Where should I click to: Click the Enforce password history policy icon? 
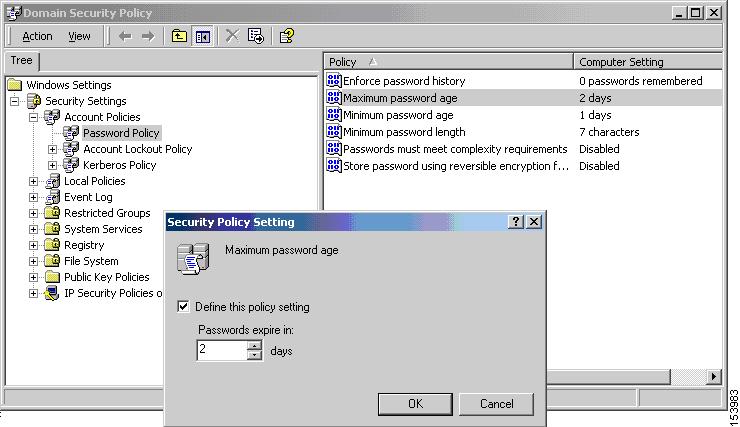(x=334, y=81)
